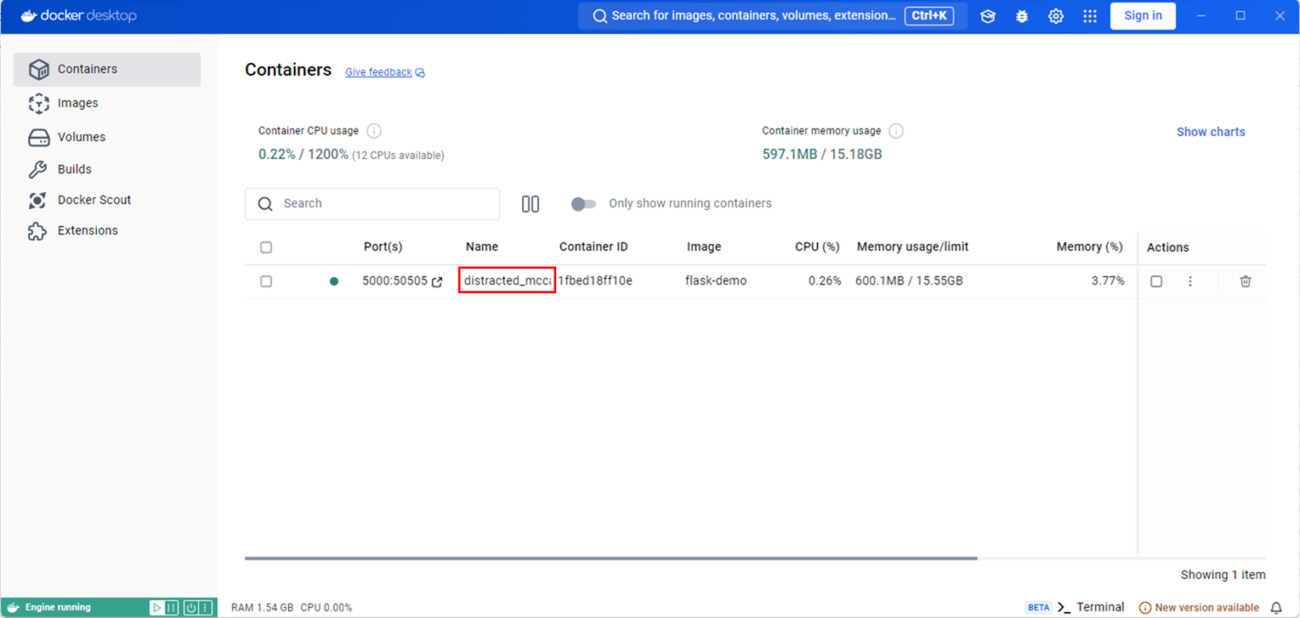Expand the engine options kebab menu

(x=206, y=607)
